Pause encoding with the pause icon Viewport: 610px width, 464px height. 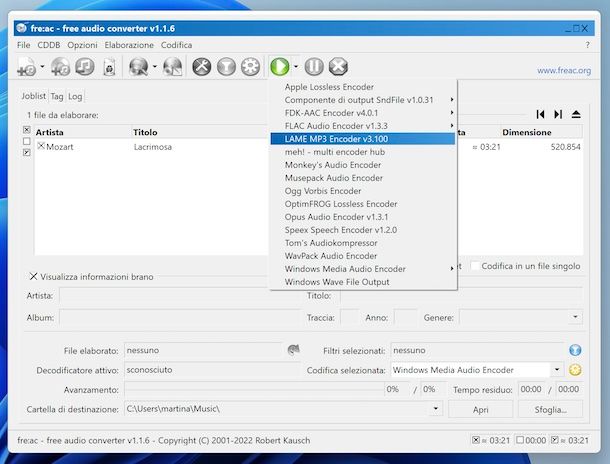click(314, 67)
